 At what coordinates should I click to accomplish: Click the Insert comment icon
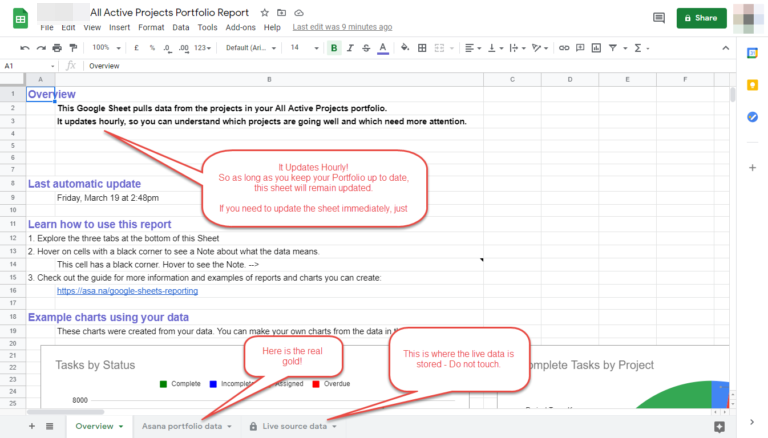(580, 48)
